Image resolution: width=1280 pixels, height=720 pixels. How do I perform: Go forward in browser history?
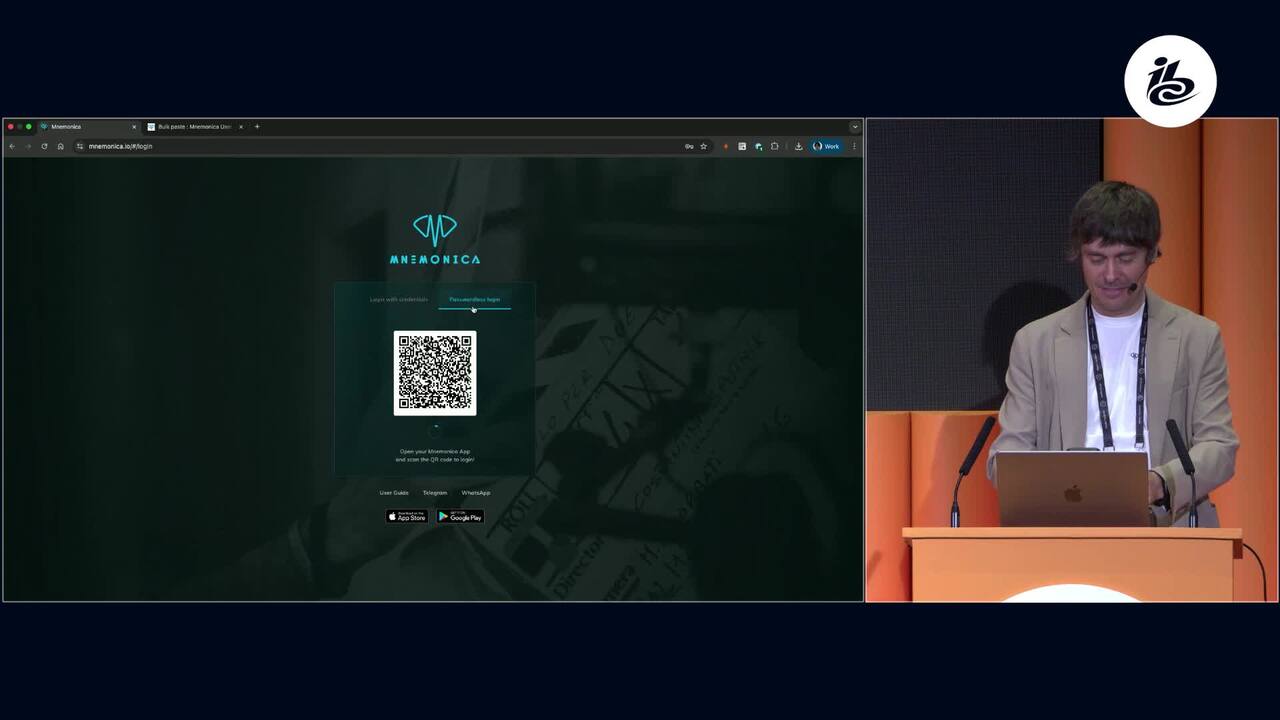(x=28, y=146)
